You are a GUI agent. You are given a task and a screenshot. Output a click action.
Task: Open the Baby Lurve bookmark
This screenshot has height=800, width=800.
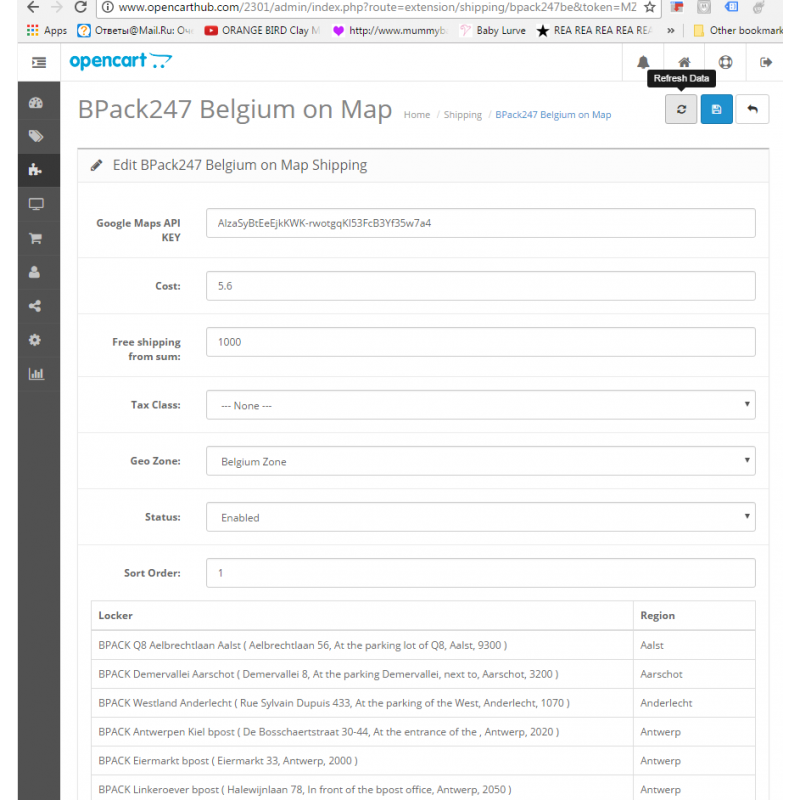click(493, 31)
